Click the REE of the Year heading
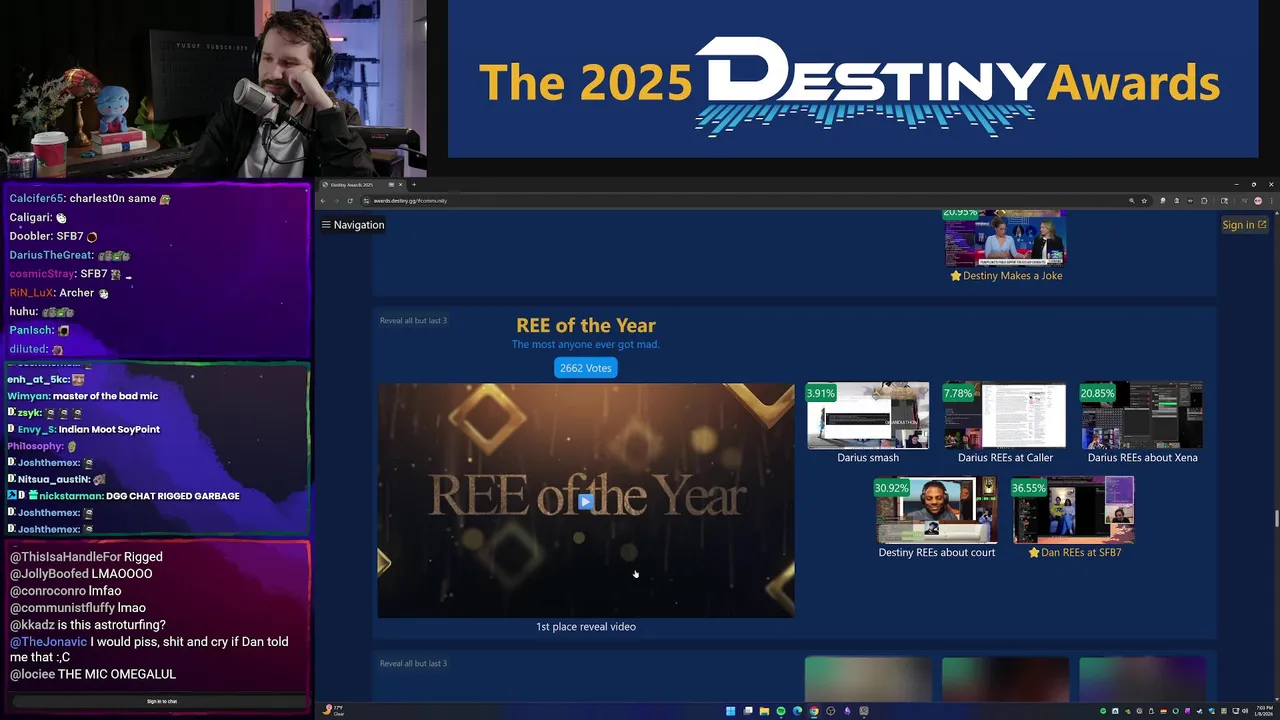The width and height of the screenshot is (1280, 720). [586, 325]
